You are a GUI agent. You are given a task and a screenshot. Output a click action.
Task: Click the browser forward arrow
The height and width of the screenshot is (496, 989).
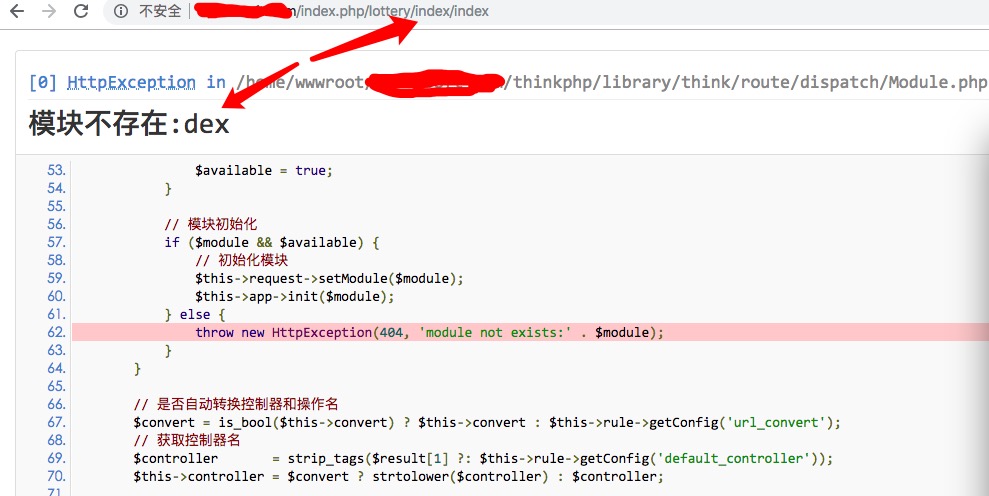pyautogui.click(x=48, y=12)
